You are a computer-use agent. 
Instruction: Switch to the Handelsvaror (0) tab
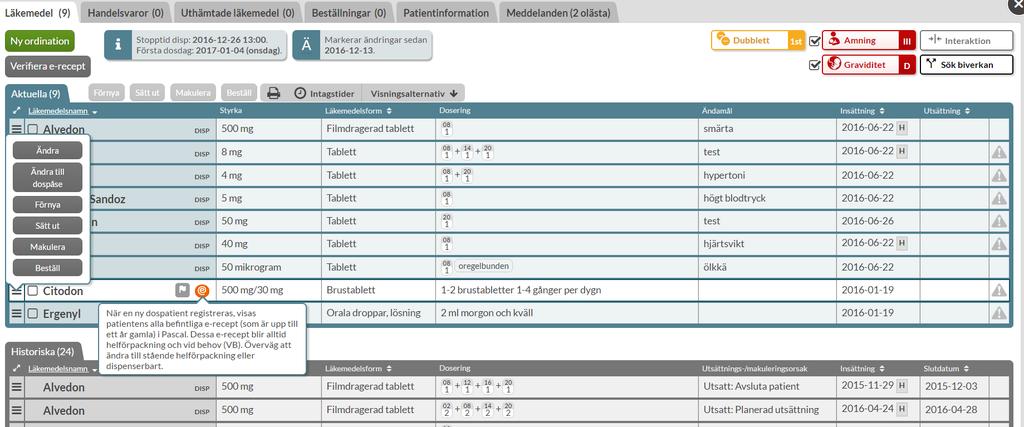tap(125, 12)
